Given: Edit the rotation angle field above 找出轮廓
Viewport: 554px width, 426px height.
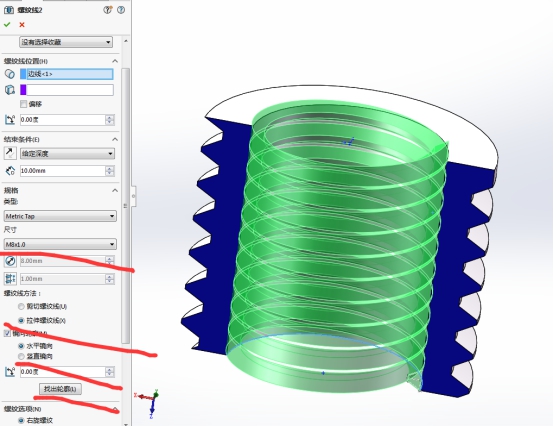Looking at the screenshot, I should (x=63, y=372).
